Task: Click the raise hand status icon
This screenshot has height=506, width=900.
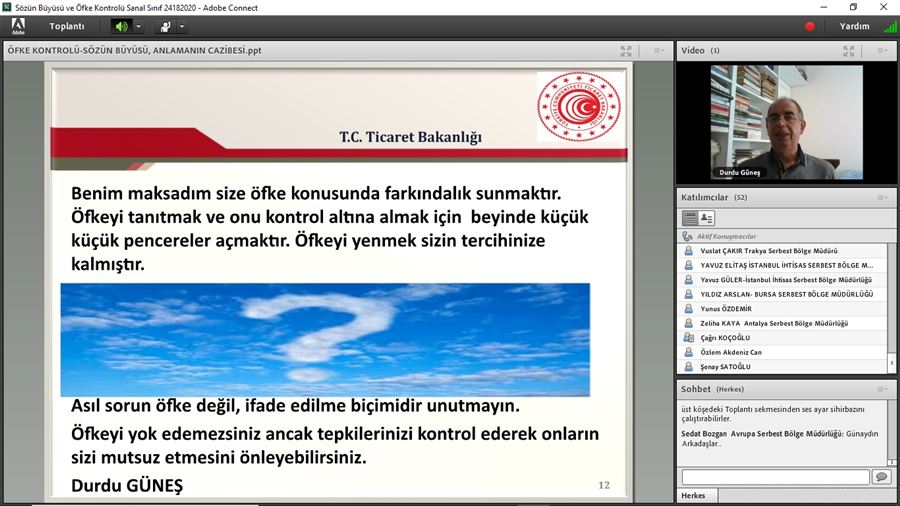Action: click(164, 26)
